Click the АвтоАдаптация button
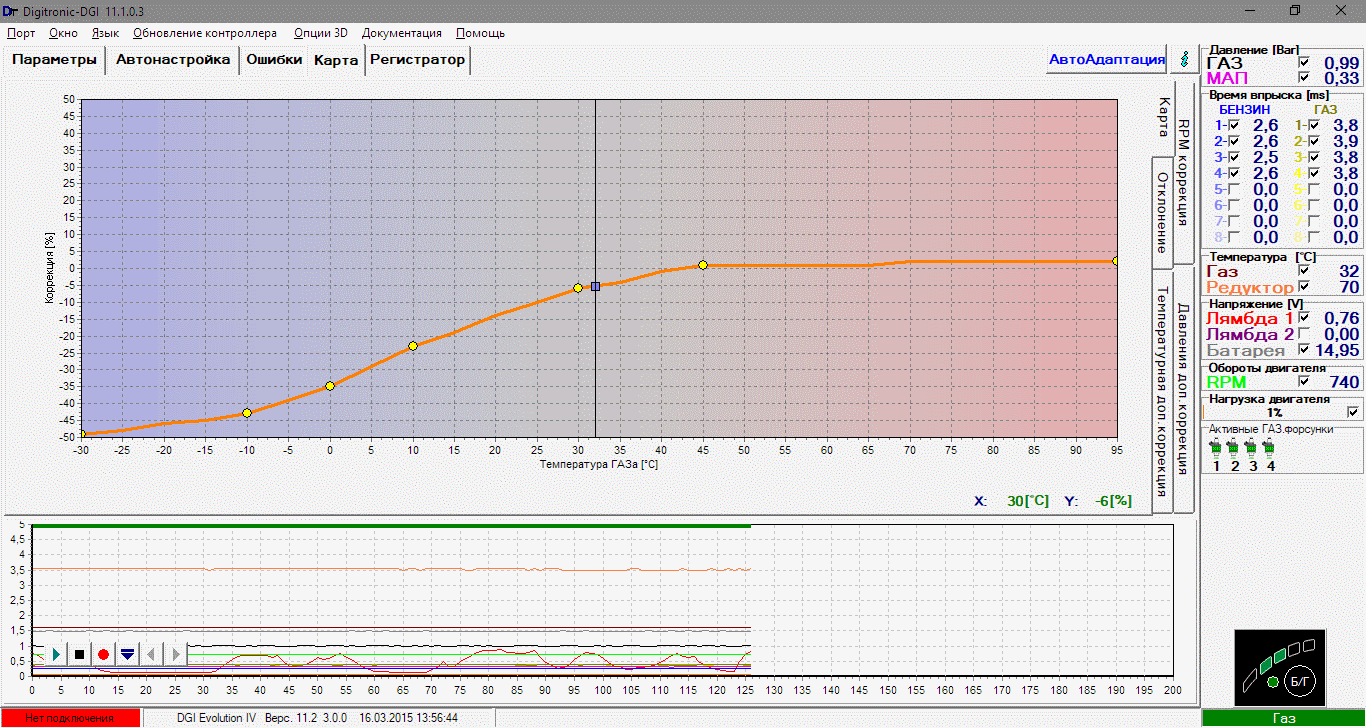Screen dimensions: 1366x728 (x=1107, y=60)
